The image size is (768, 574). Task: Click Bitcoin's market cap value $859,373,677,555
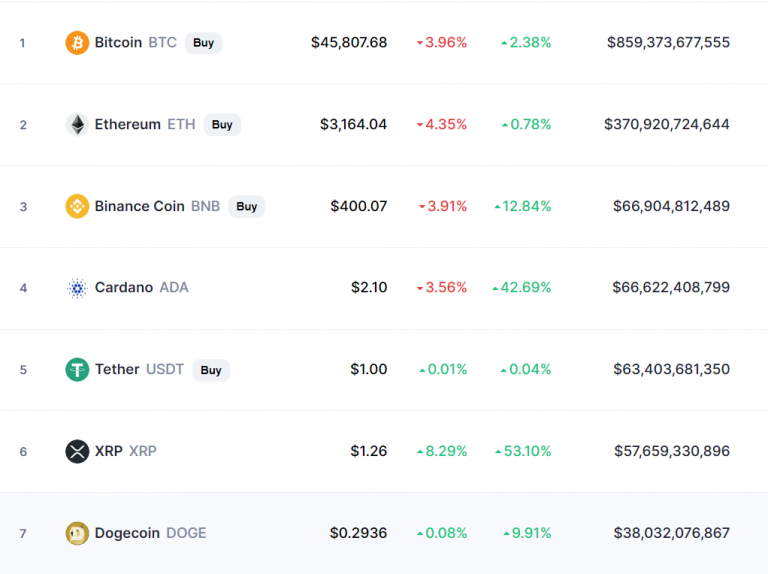(x=668, y=43)
